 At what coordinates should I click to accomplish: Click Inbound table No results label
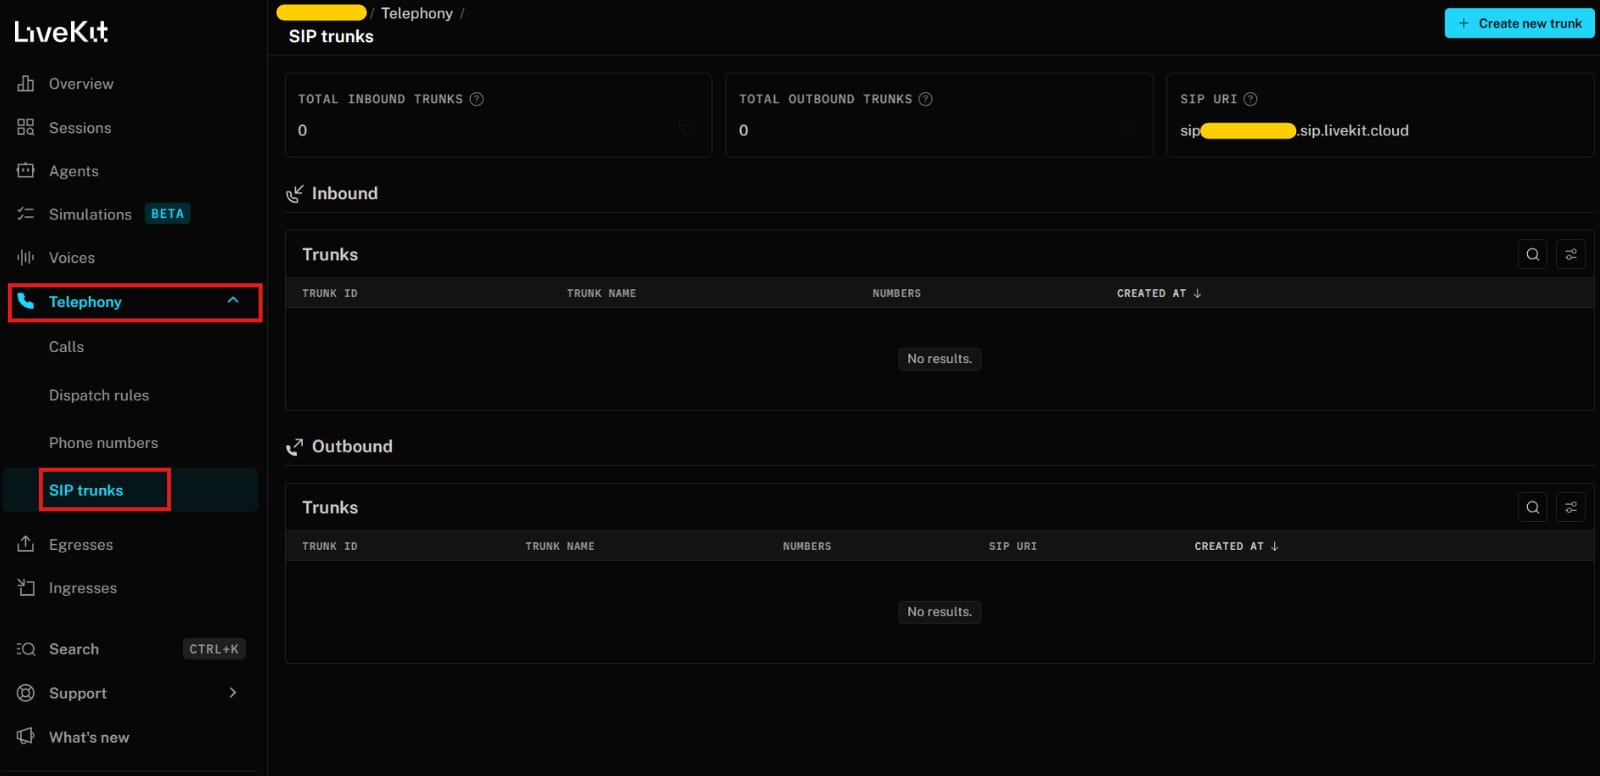(x=939, y=359)
